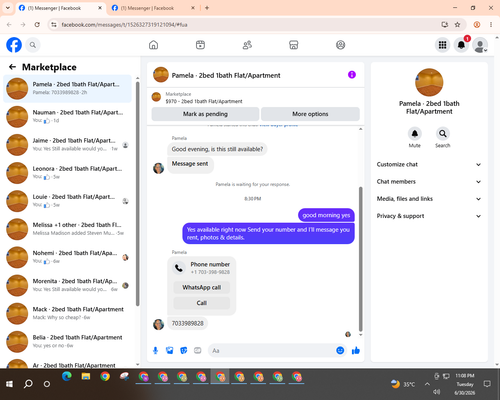Expand the Customize chat section
This screenshot has width=500, height=400.
pos(429,164)
